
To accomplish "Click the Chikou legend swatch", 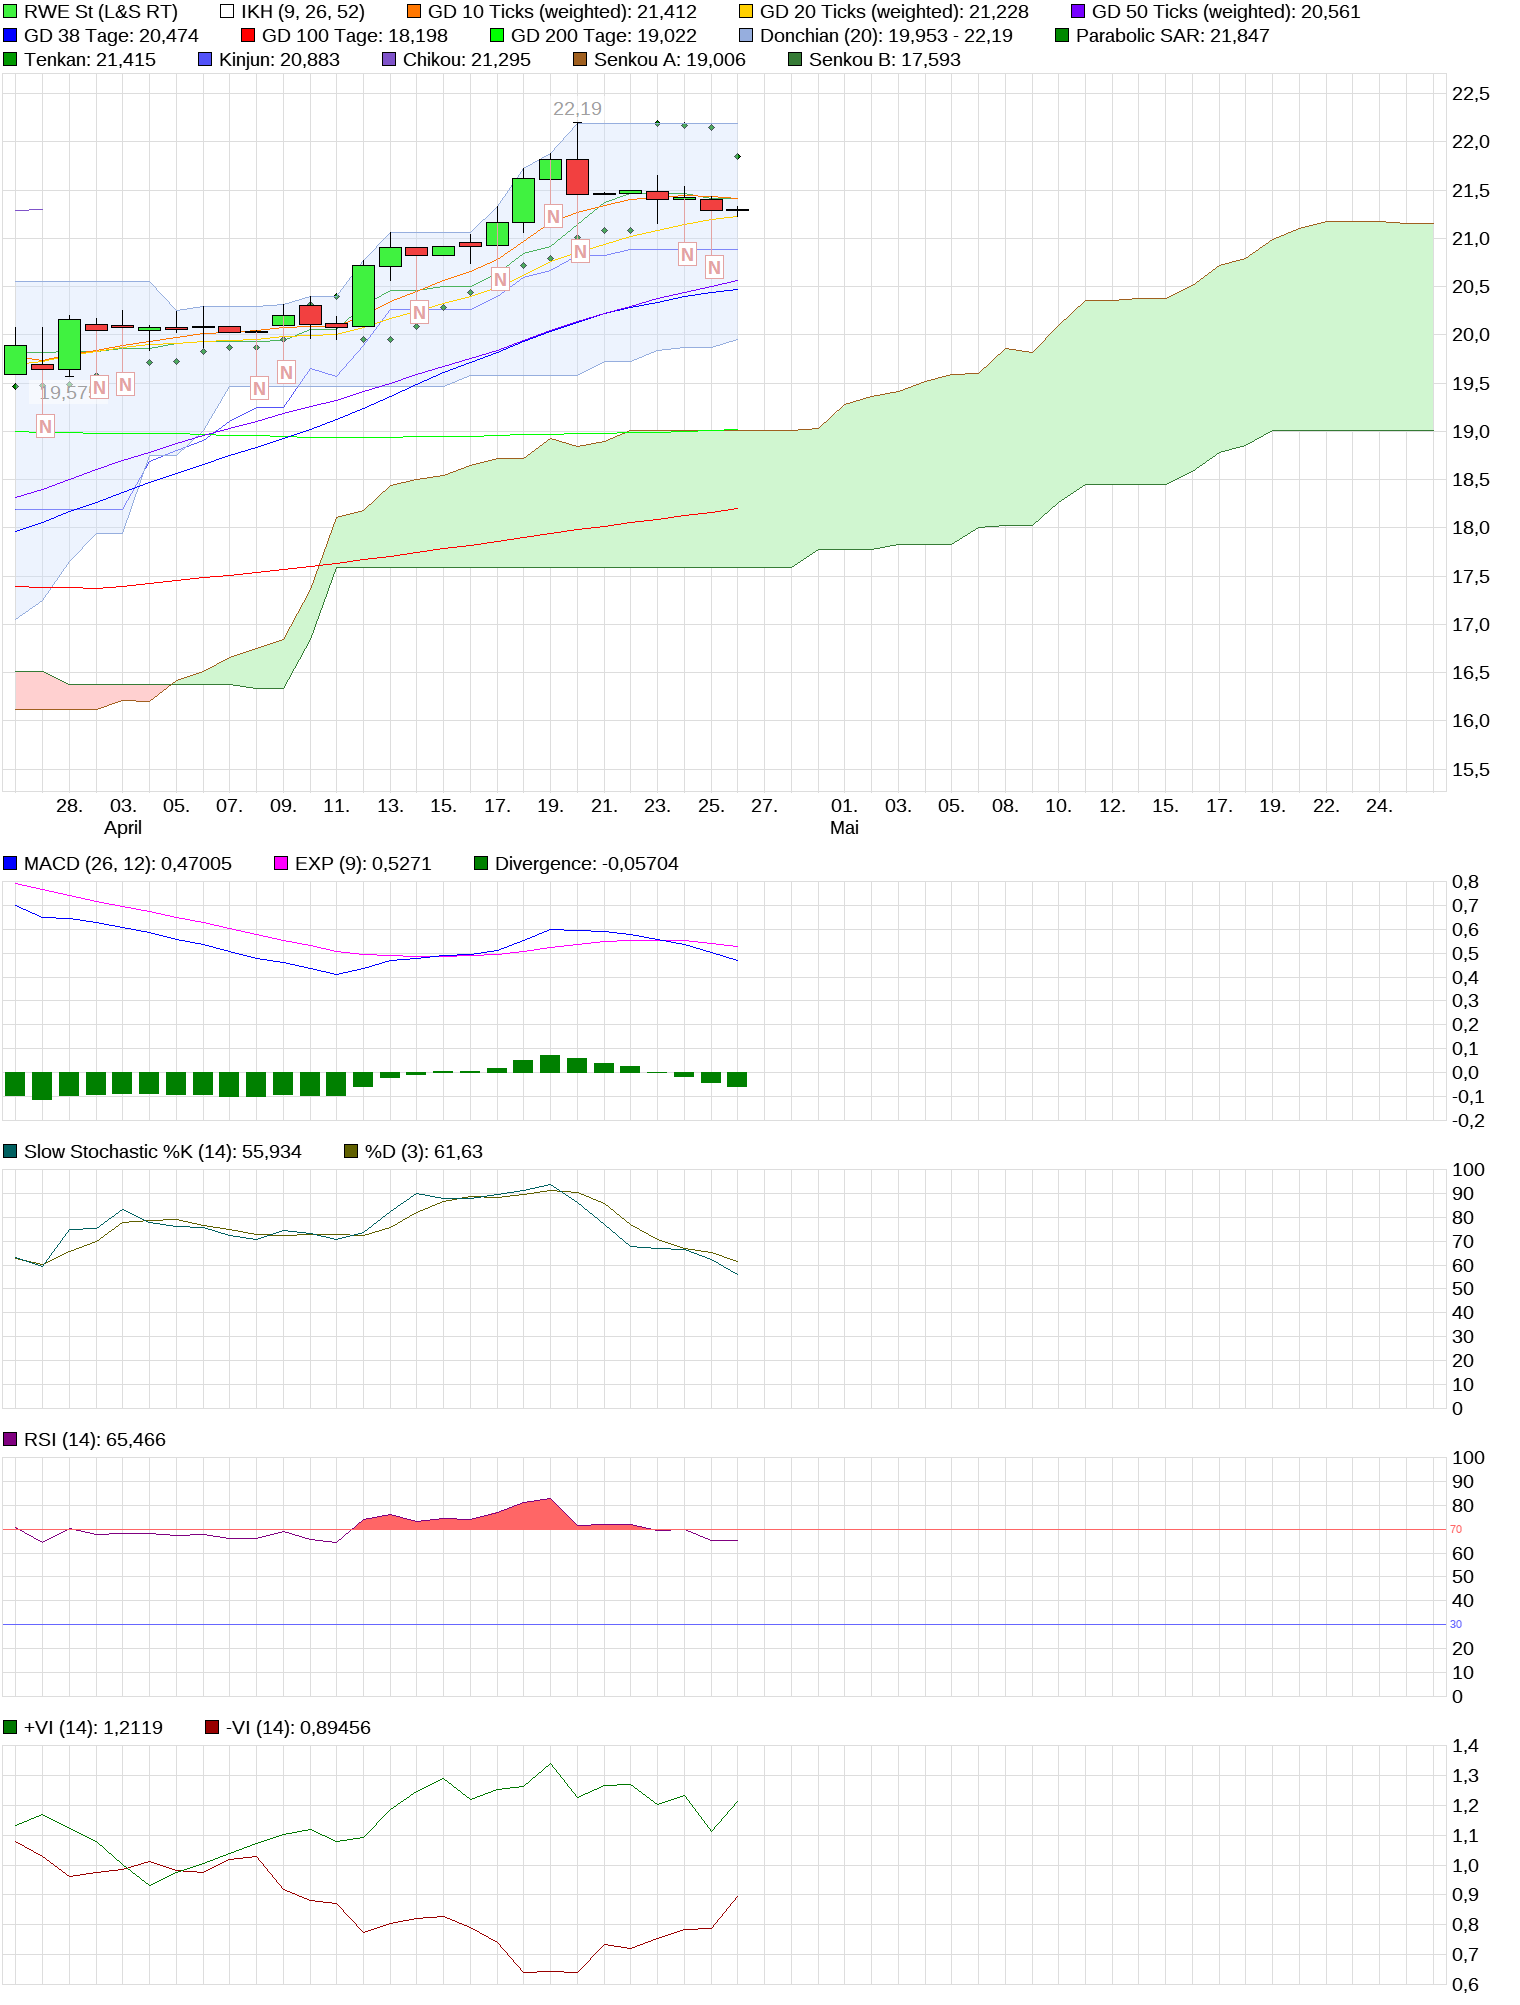I will click(389, 60).
